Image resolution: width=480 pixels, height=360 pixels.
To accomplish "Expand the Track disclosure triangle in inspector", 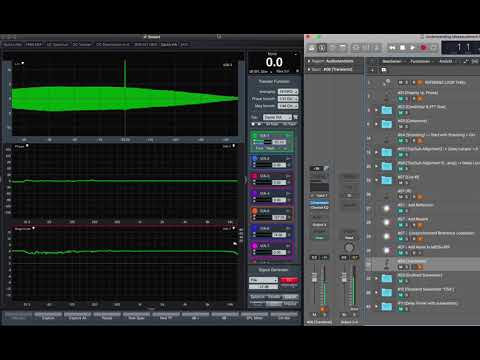I will tap(309, 69).
